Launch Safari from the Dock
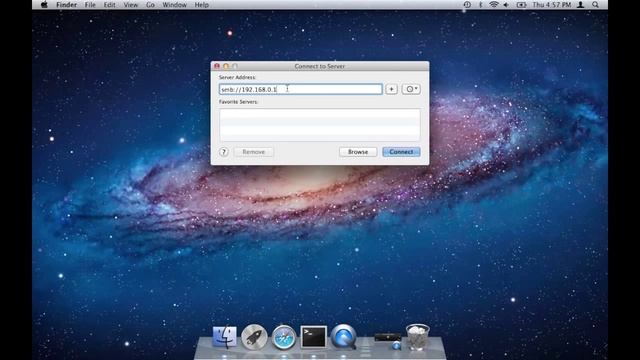Viewport: 640px width, 360px height. tap(284, 337)
